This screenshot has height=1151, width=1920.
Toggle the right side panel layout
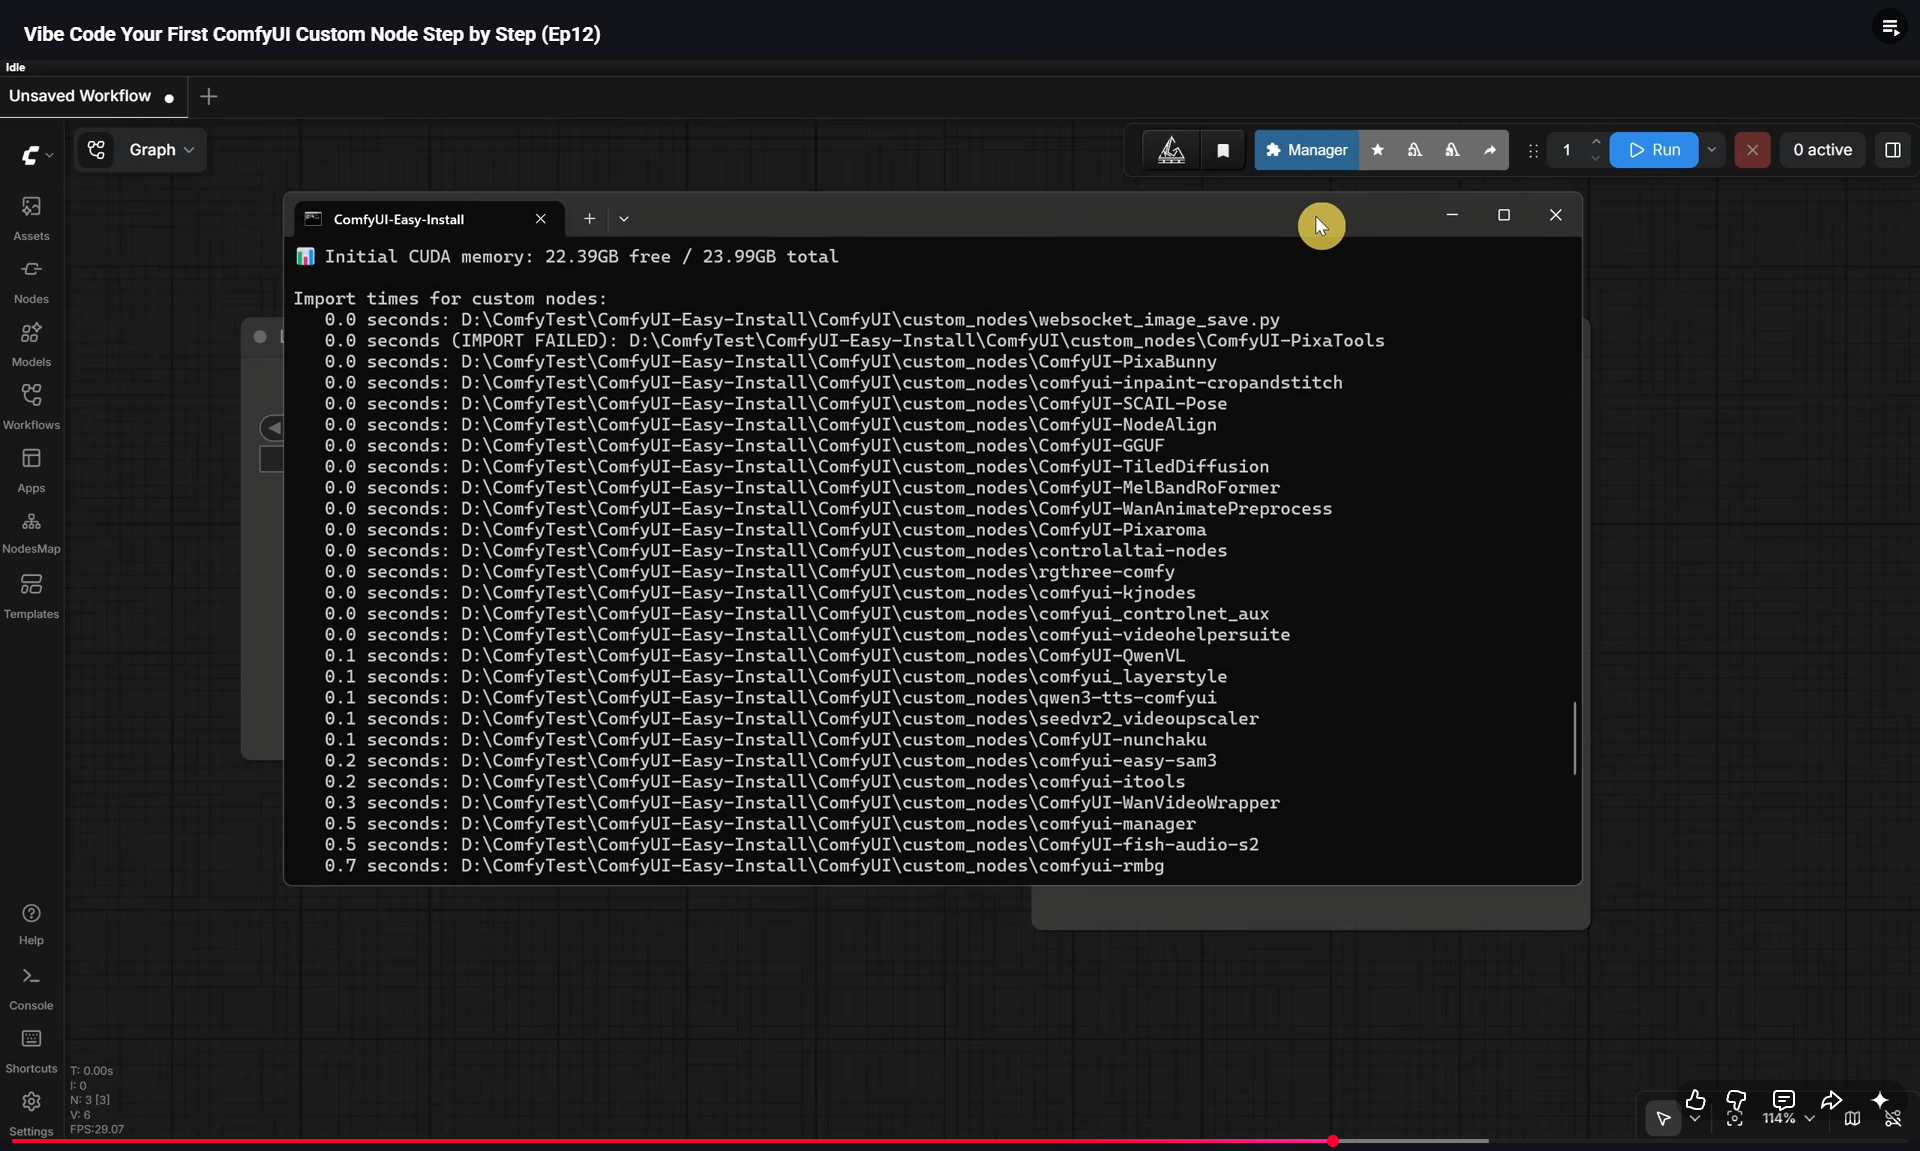[x=1892, y=150]
